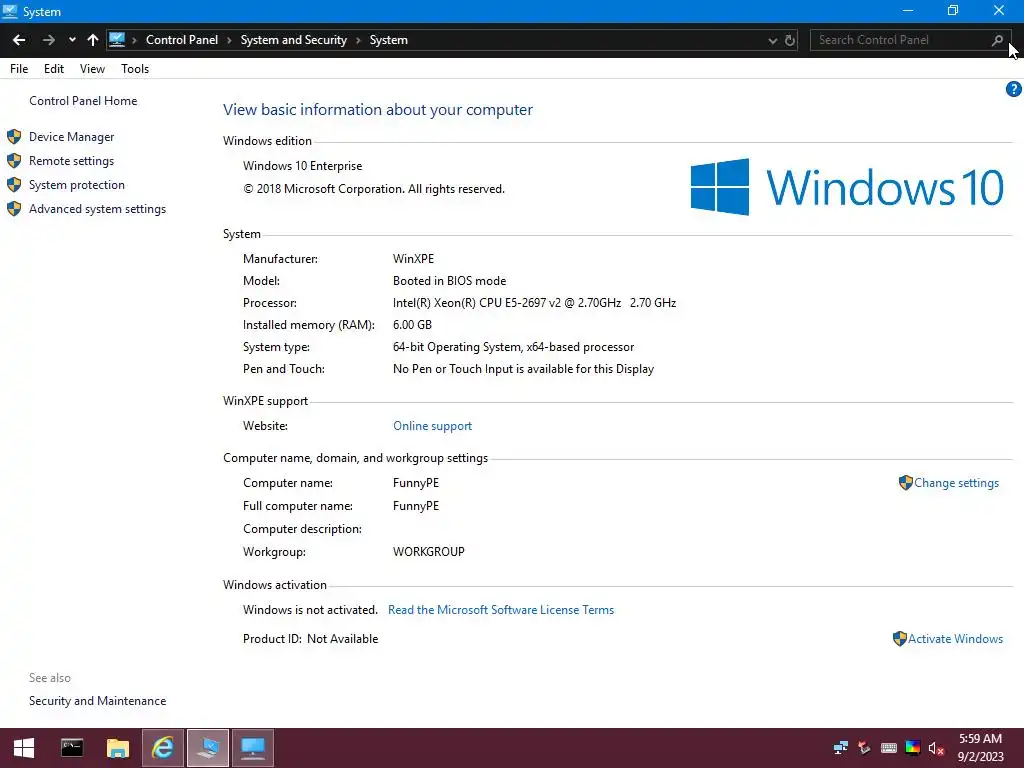This screenshot has width=1024, height=768.
Task: Click the manufacturer value WinXPE
Action: [413, 259]
